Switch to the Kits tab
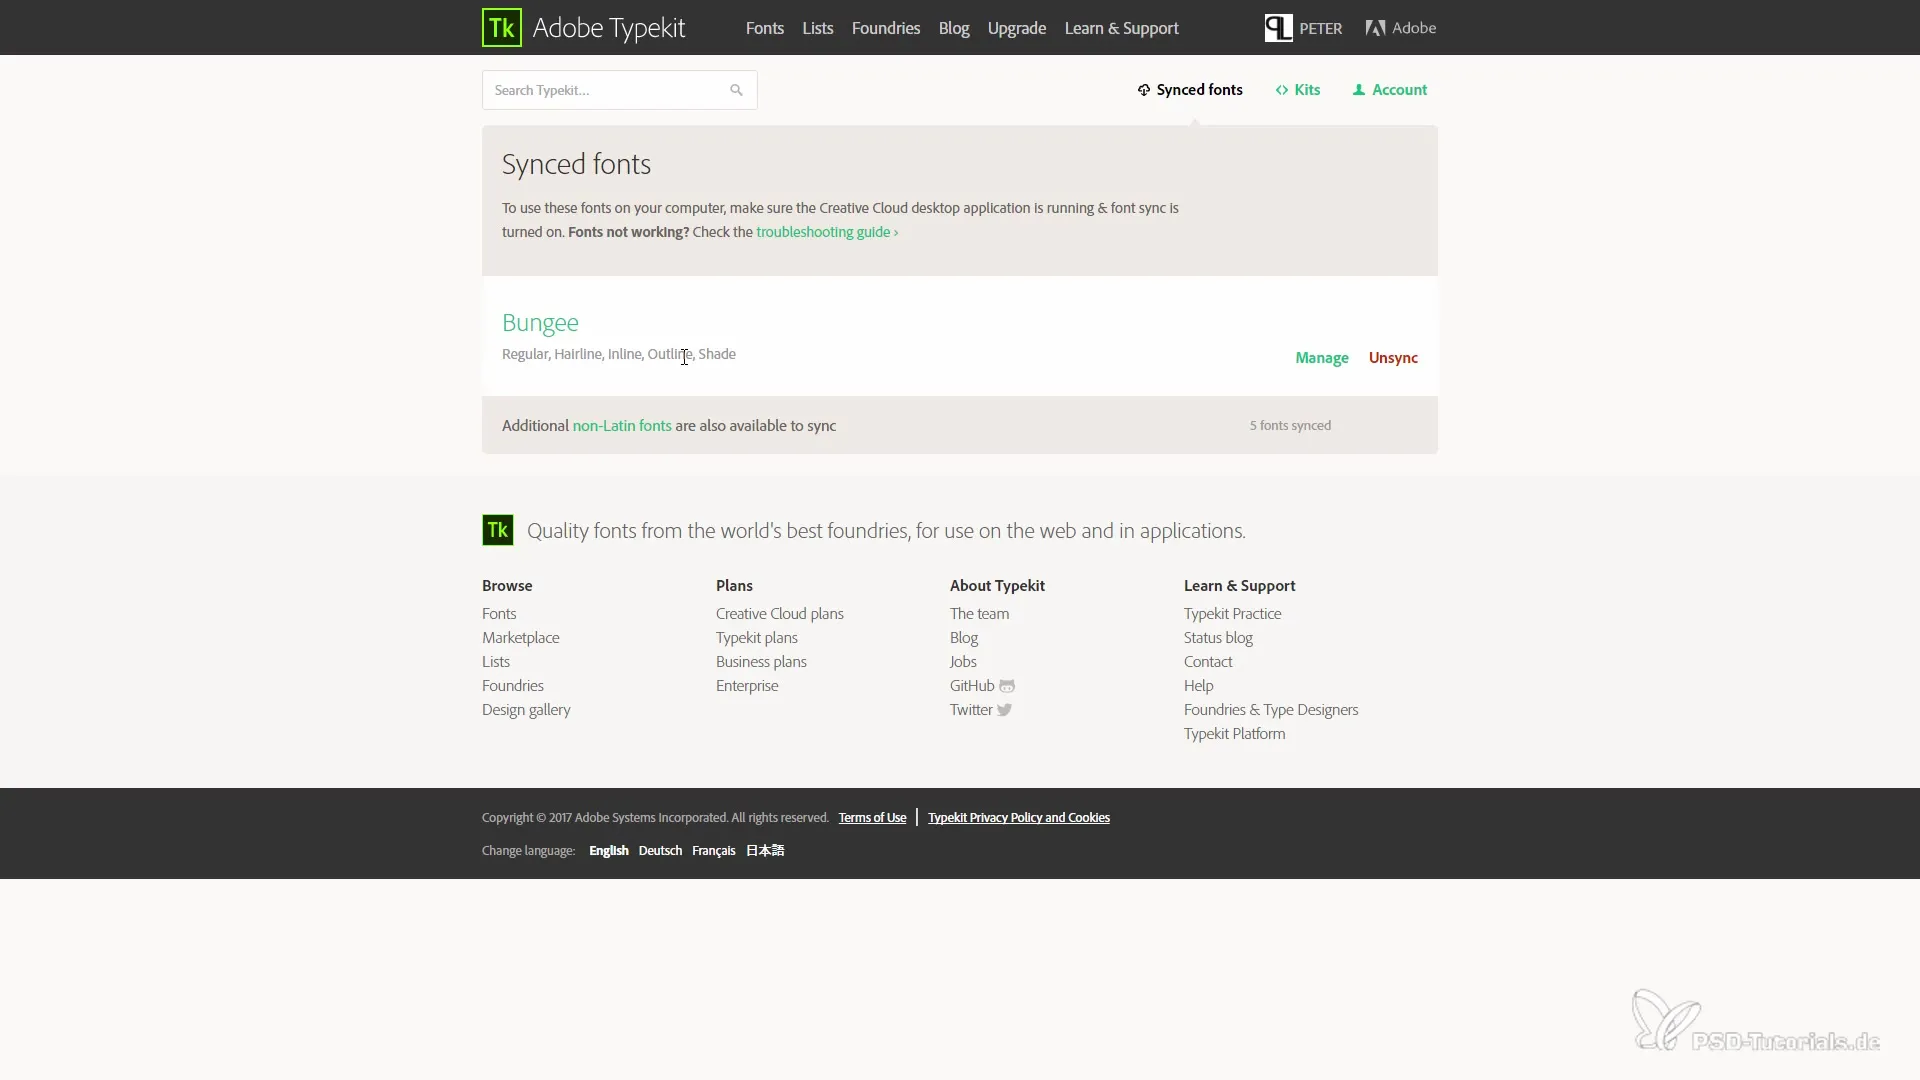Screen dimensions: 1920x1080 click(x=1298, y=90)
